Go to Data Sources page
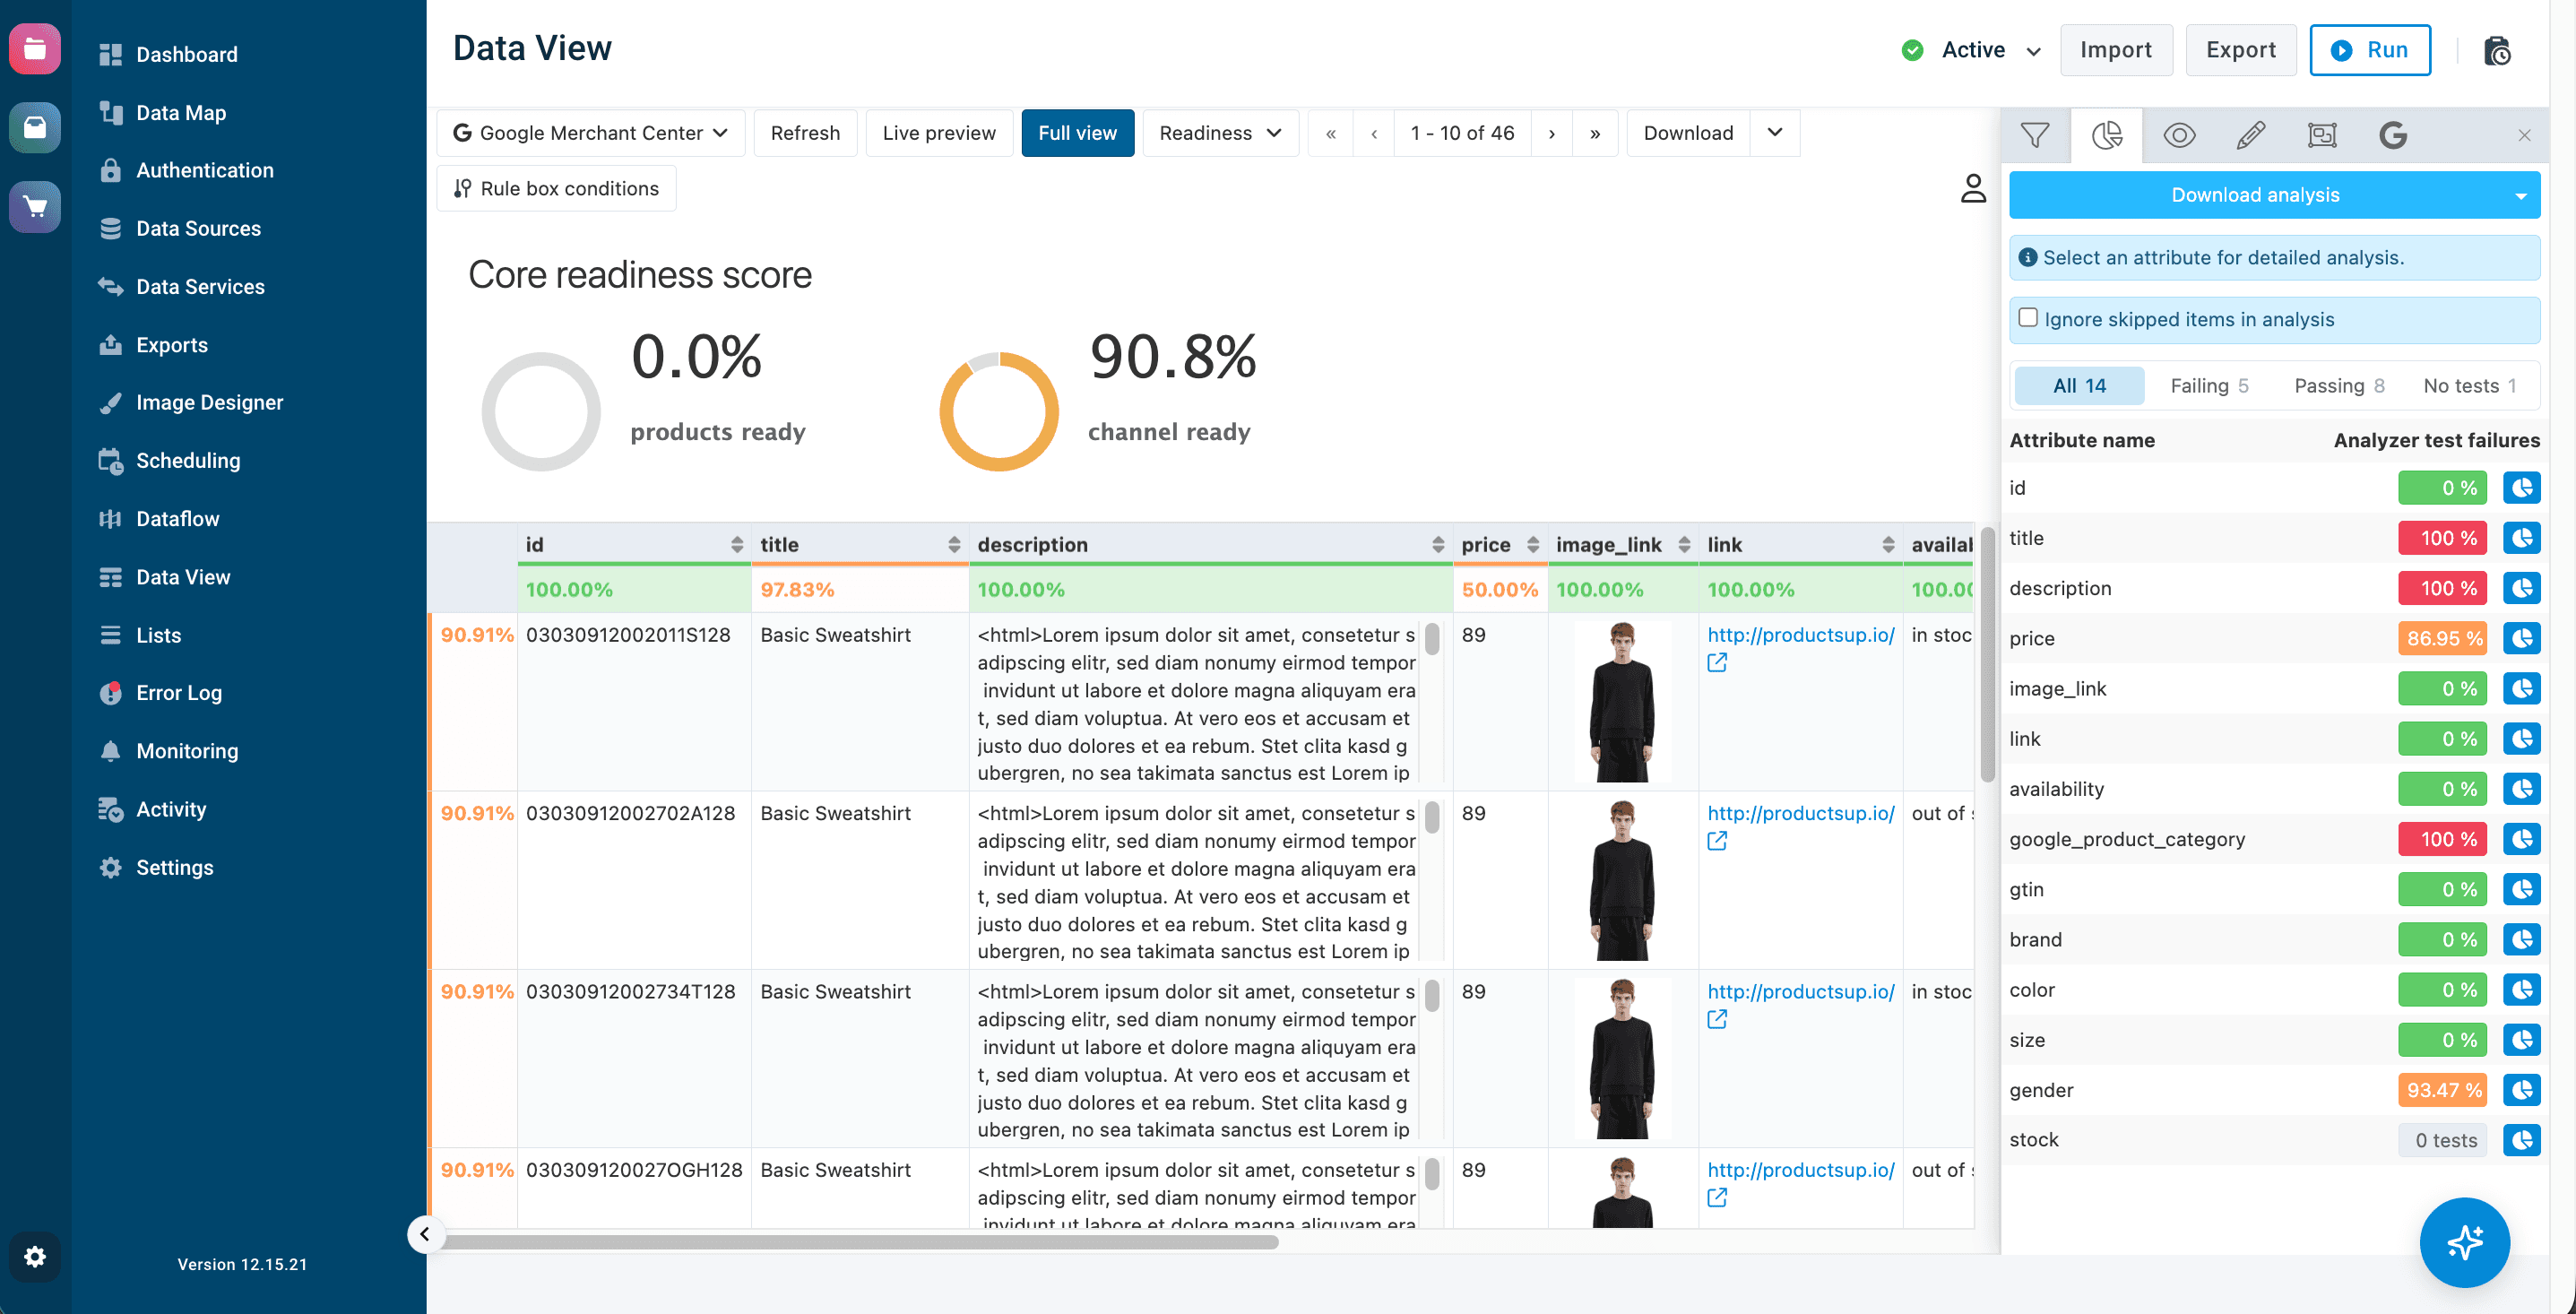This screenshot has height=1314, width=2576. (x=198, y=228)
